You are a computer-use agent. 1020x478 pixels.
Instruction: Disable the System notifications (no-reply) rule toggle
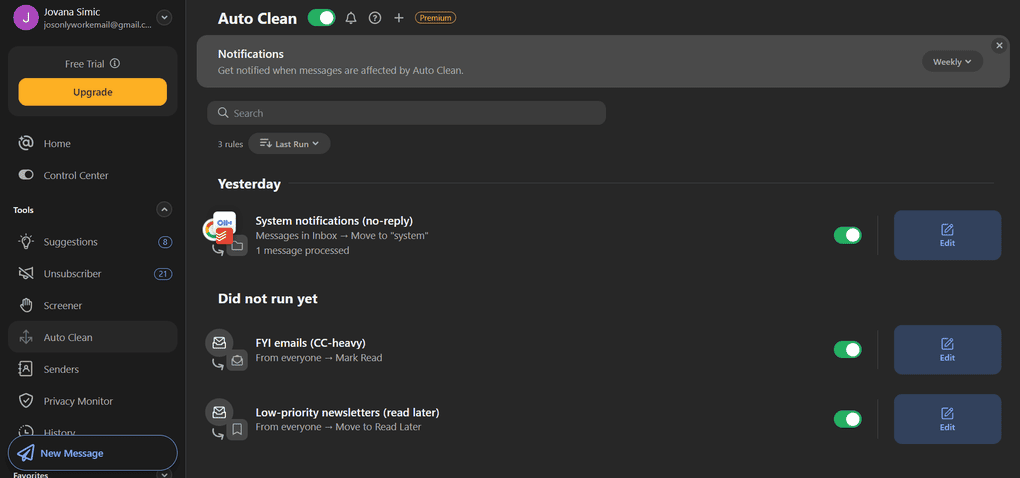coord(848,235)
